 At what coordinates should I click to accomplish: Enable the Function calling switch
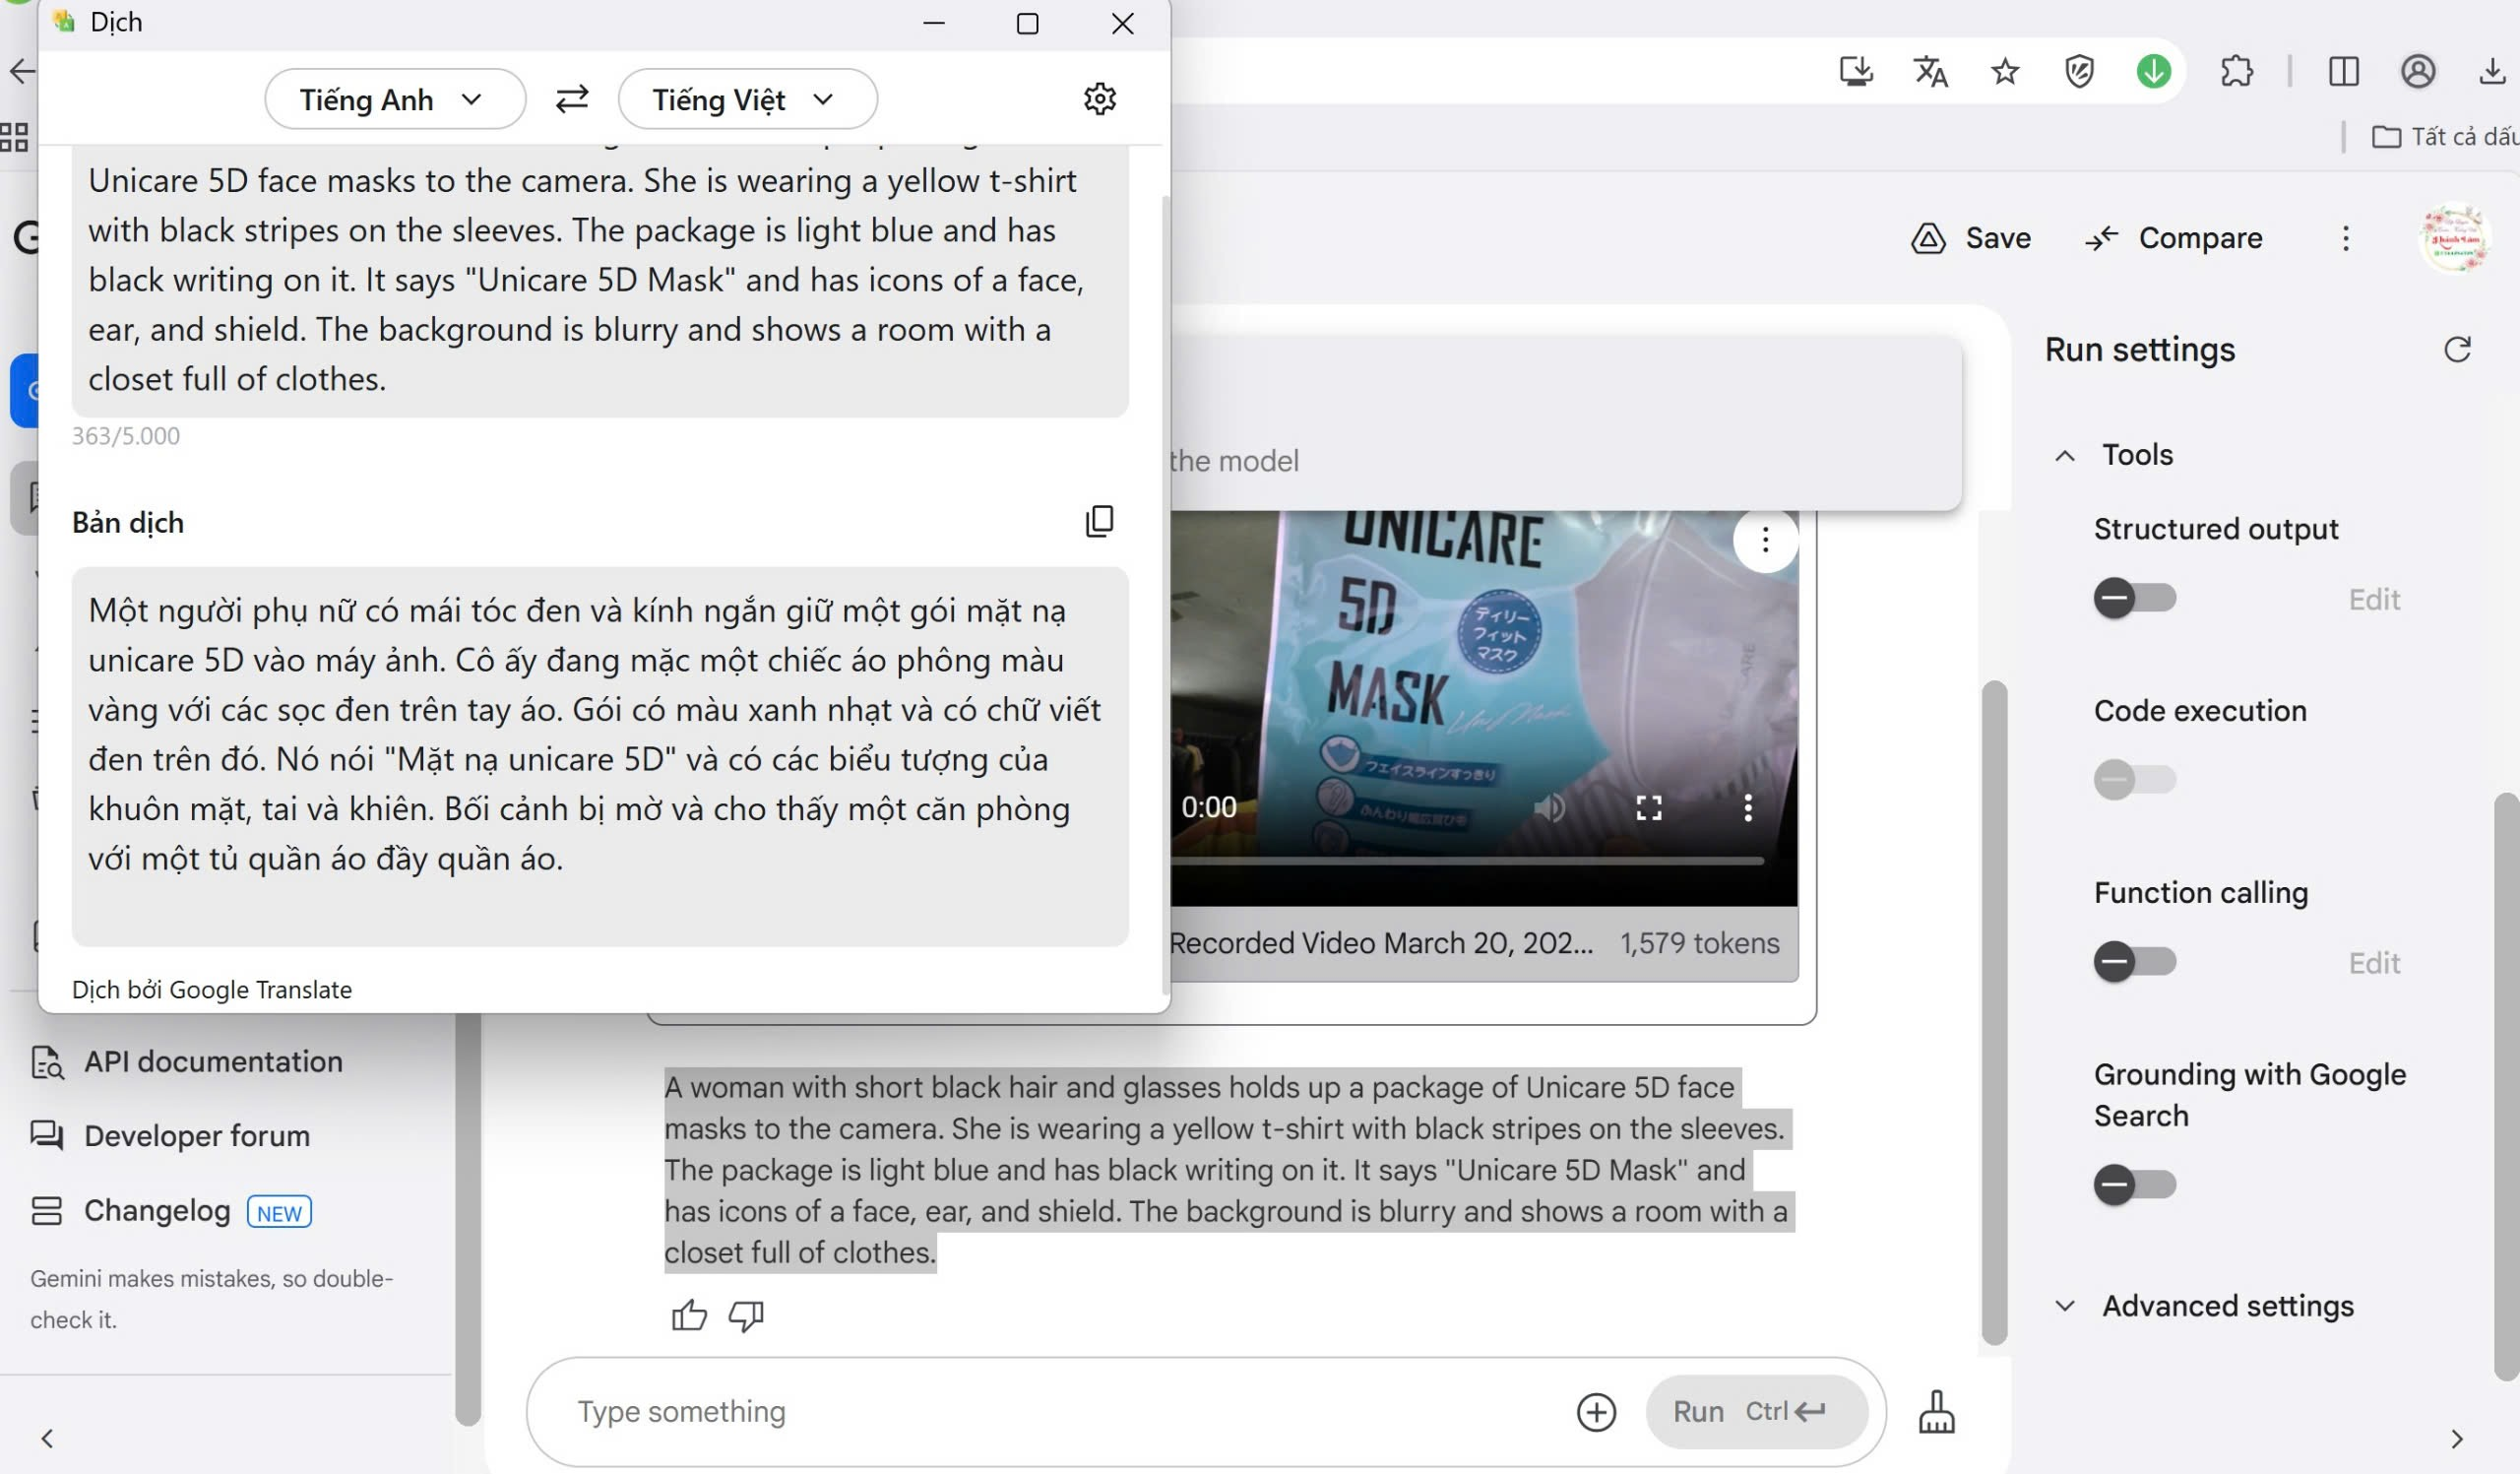pyautogui.click(x=2134, y=961)
